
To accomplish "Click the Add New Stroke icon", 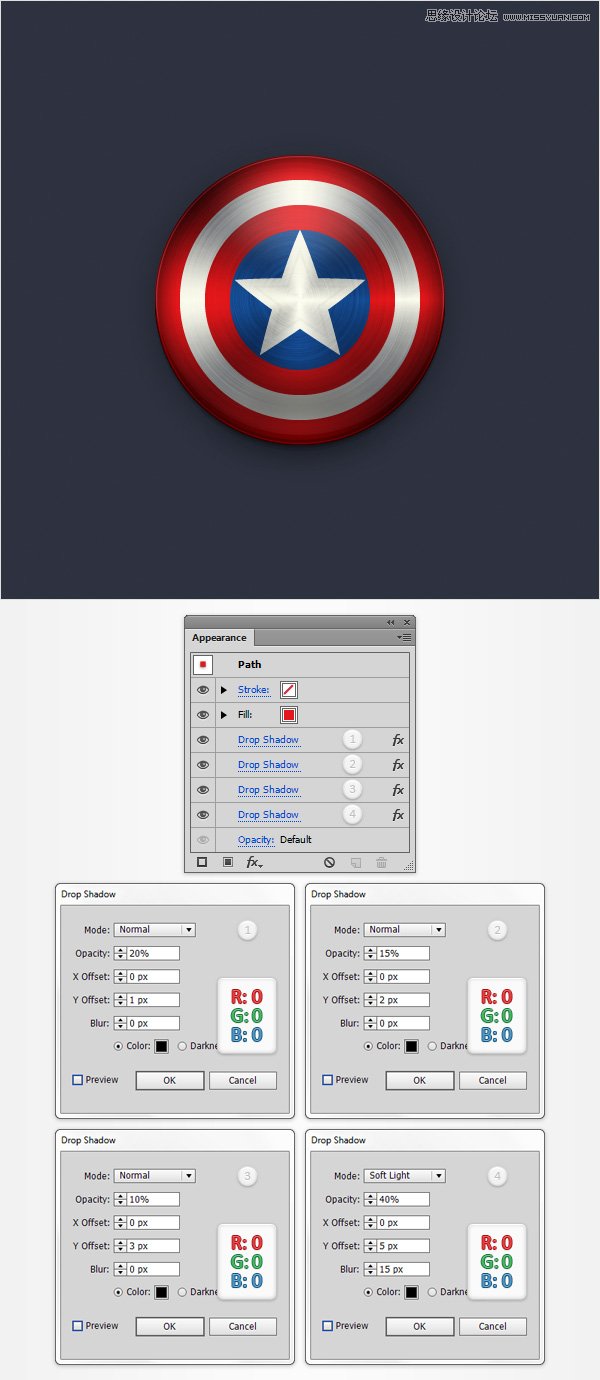I will [x=202, y=862].
